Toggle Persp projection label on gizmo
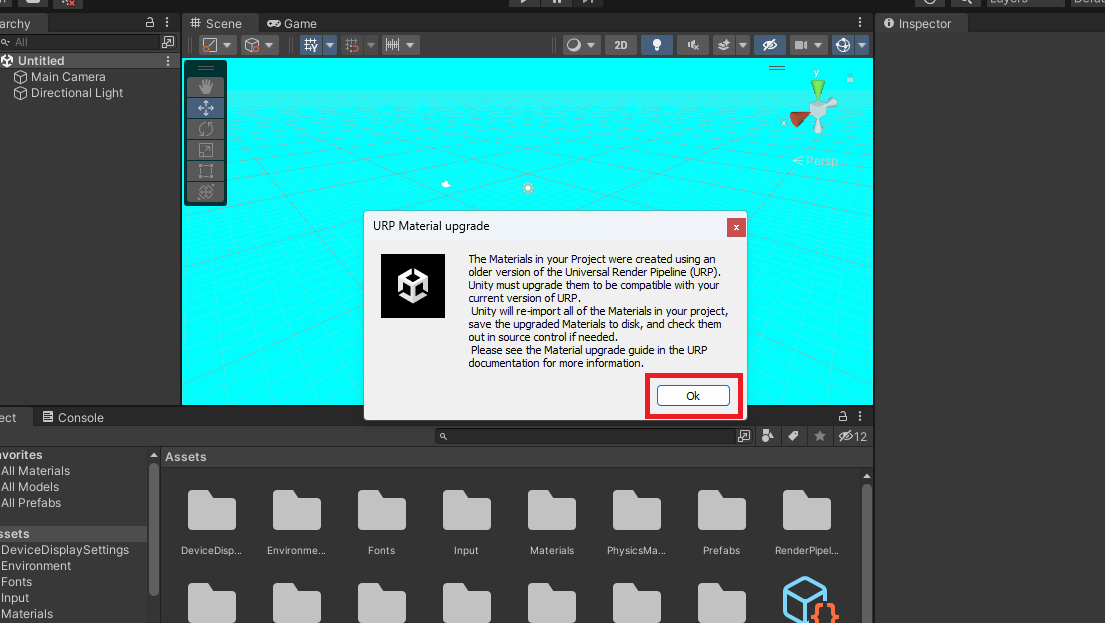1105x623 pixels. [x=815, y=161]
